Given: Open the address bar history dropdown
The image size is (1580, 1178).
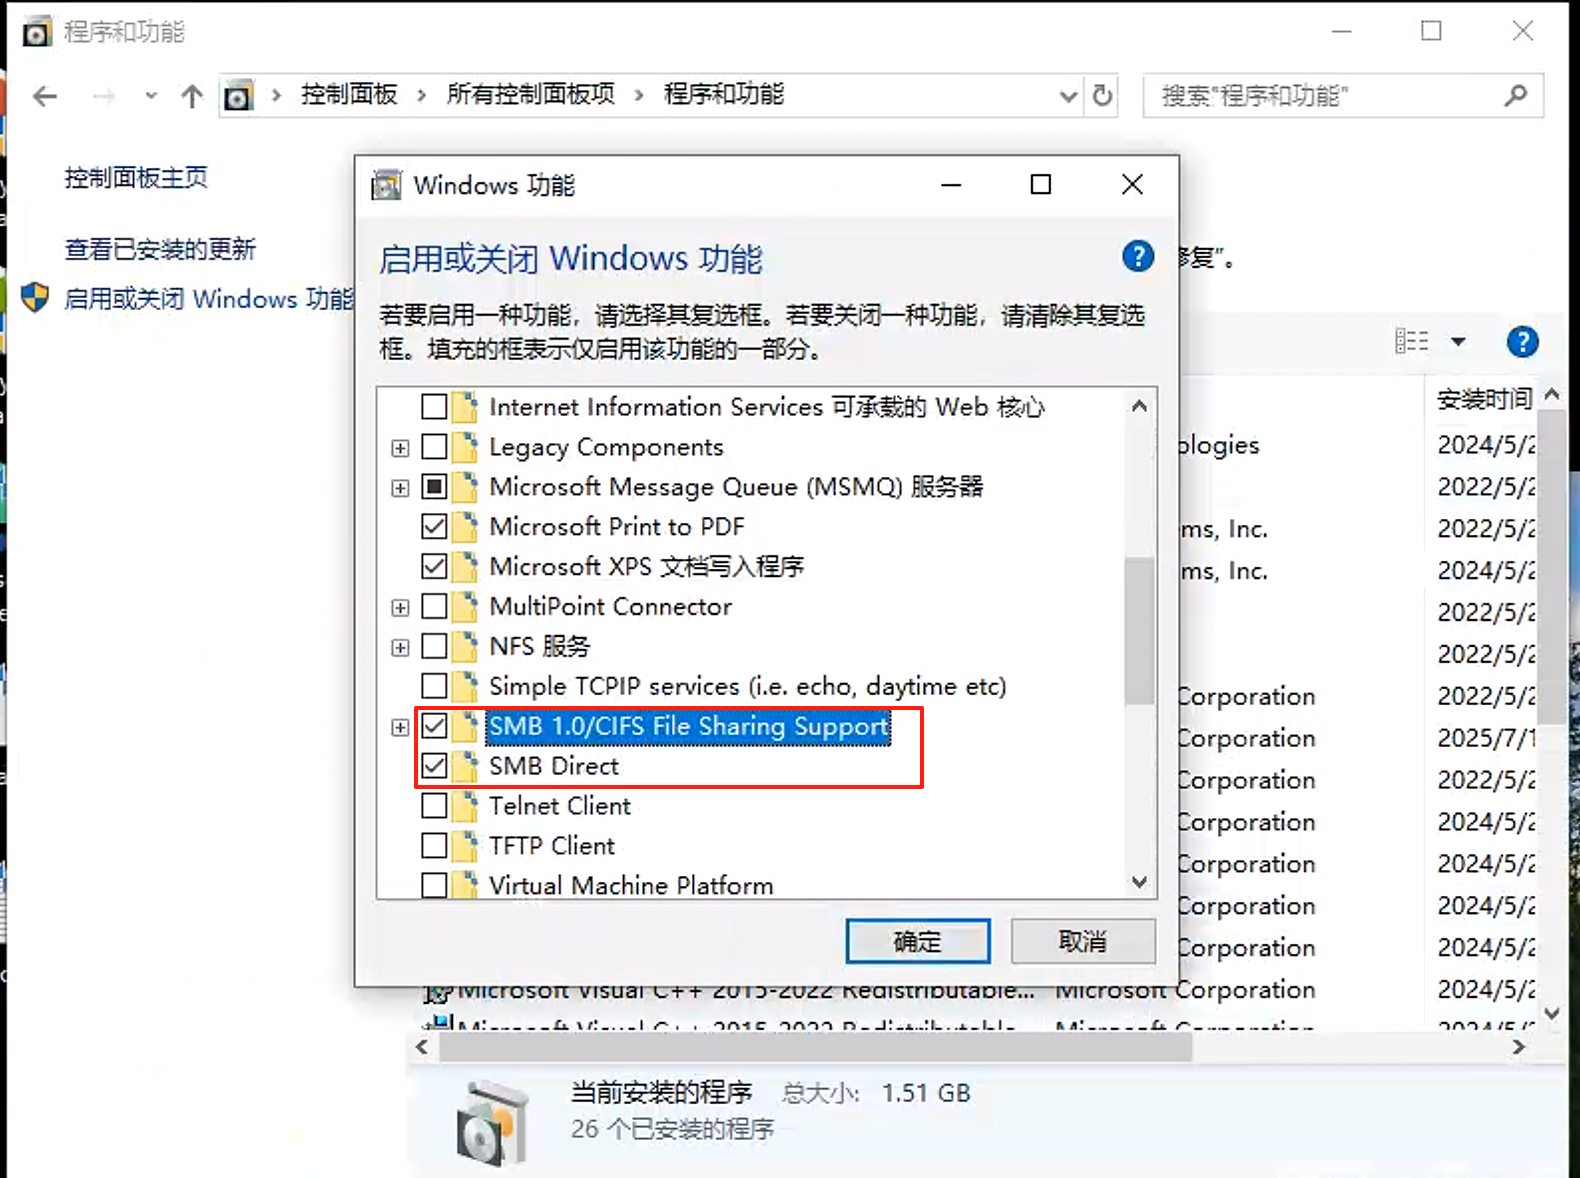Looking at the screenshot, I should pos(1068,96).
